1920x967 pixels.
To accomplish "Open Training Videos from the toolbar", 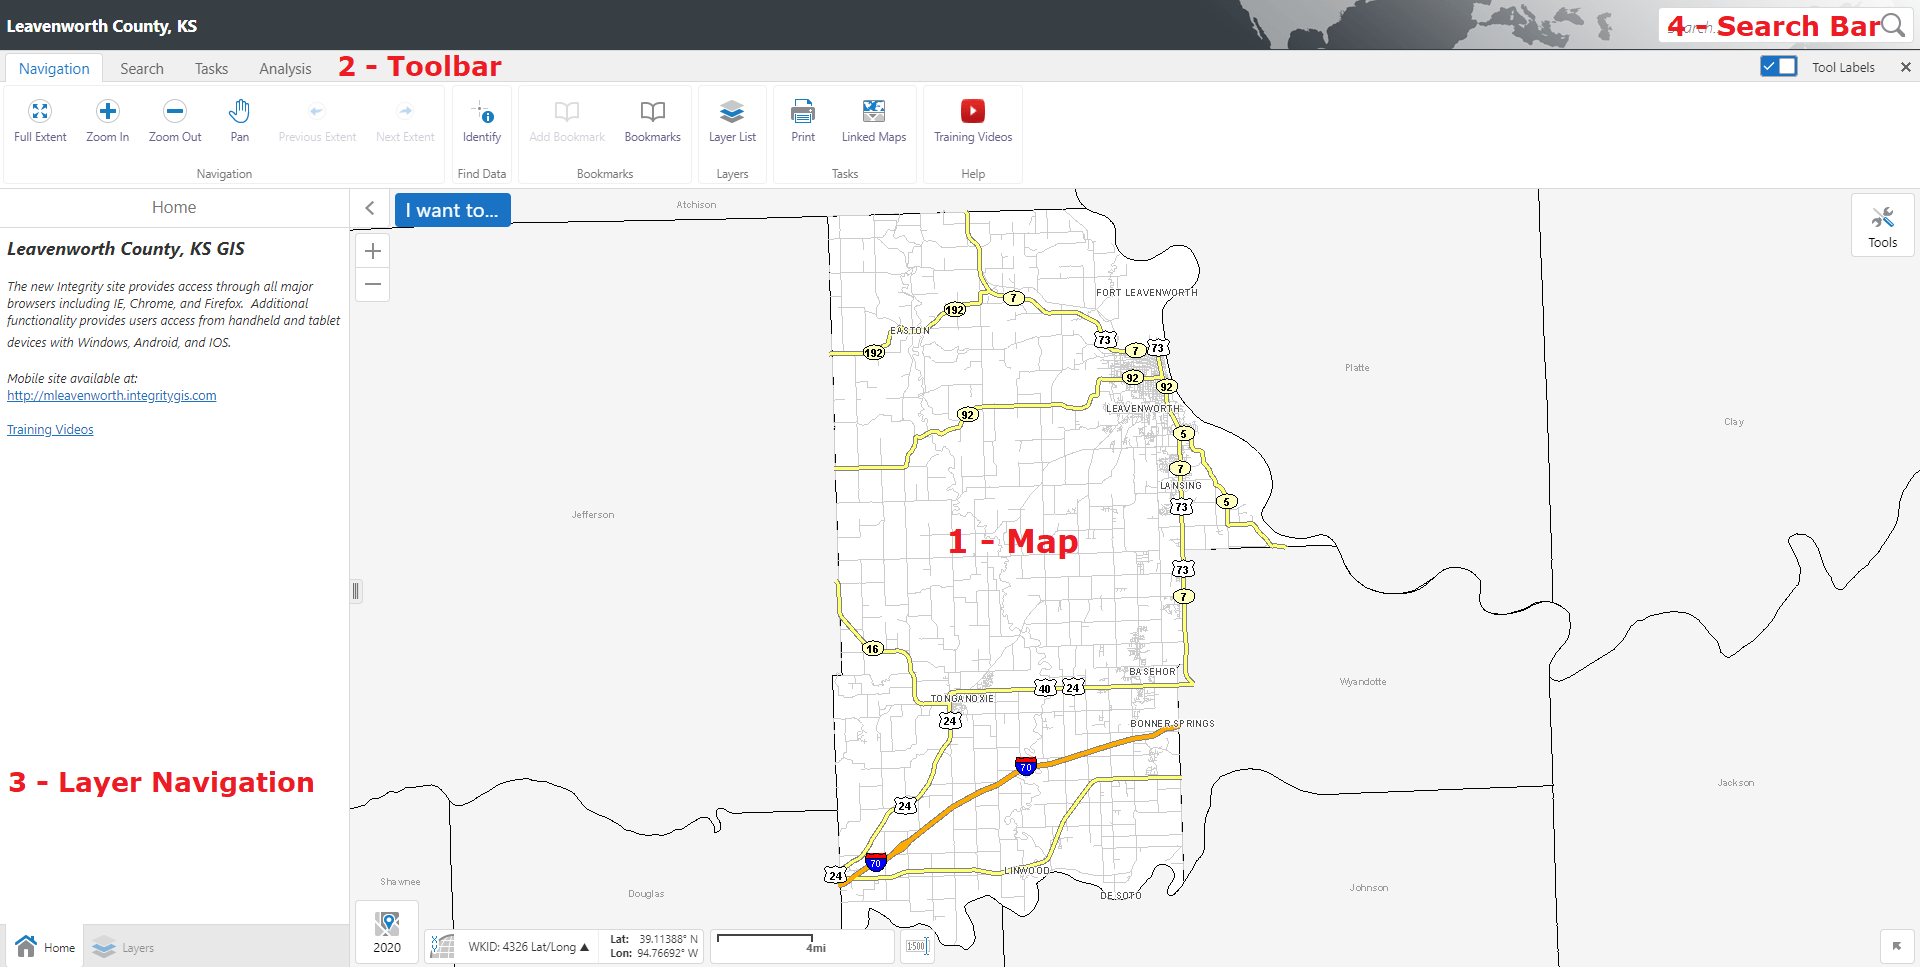I will (973, 122).
